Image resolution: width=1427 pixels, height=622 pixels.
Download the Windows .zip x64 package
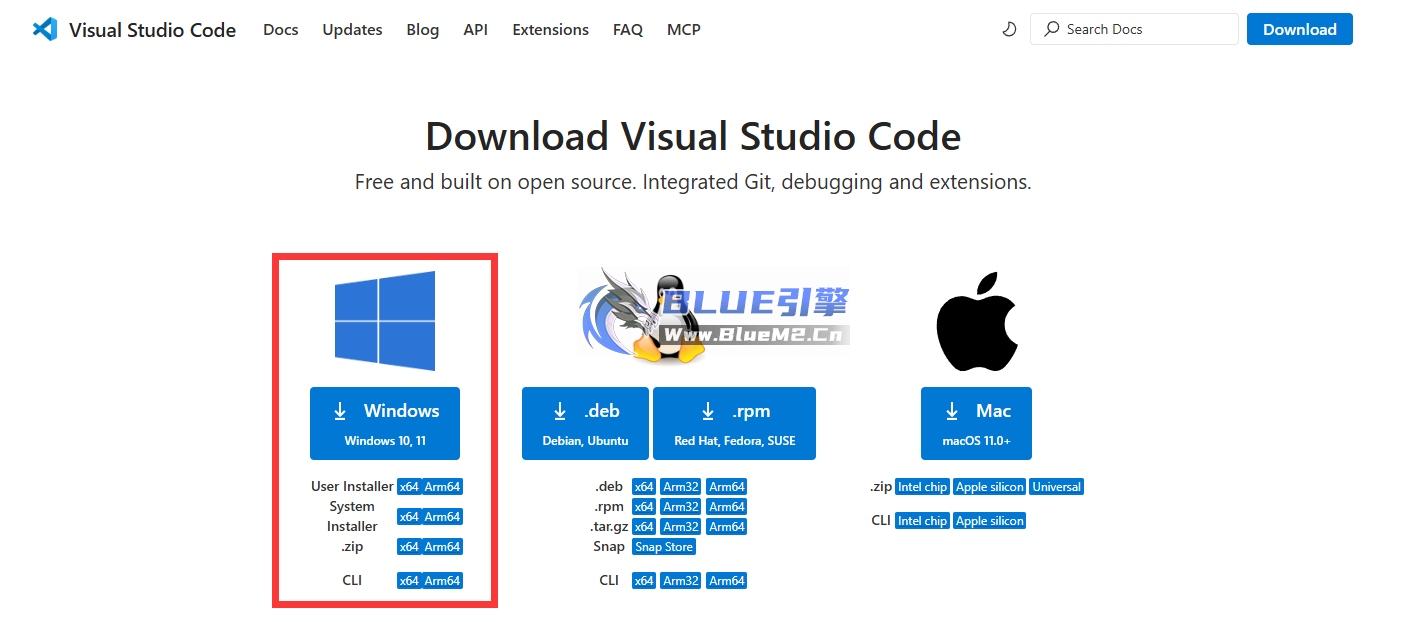click(x=409, y=547)
